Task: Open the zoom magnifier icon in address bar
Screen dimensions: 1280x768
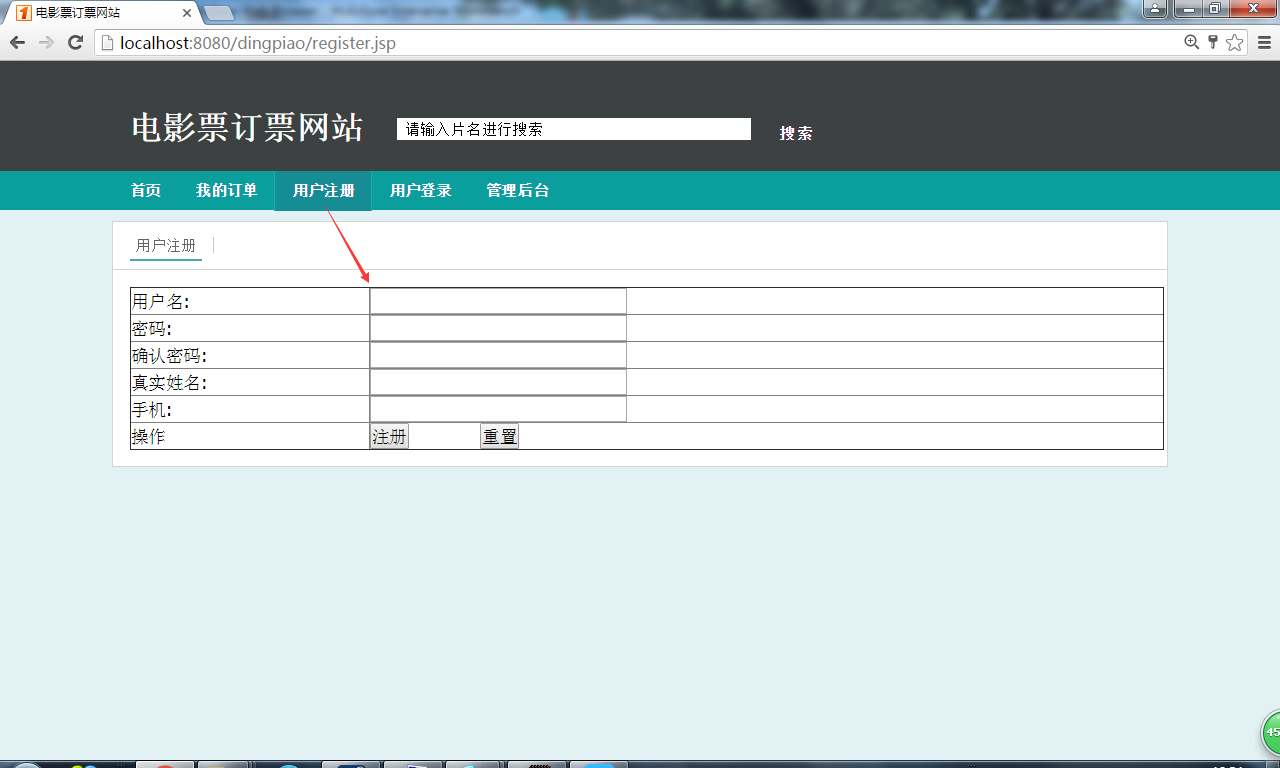Action: click(x=1191, y=42)
